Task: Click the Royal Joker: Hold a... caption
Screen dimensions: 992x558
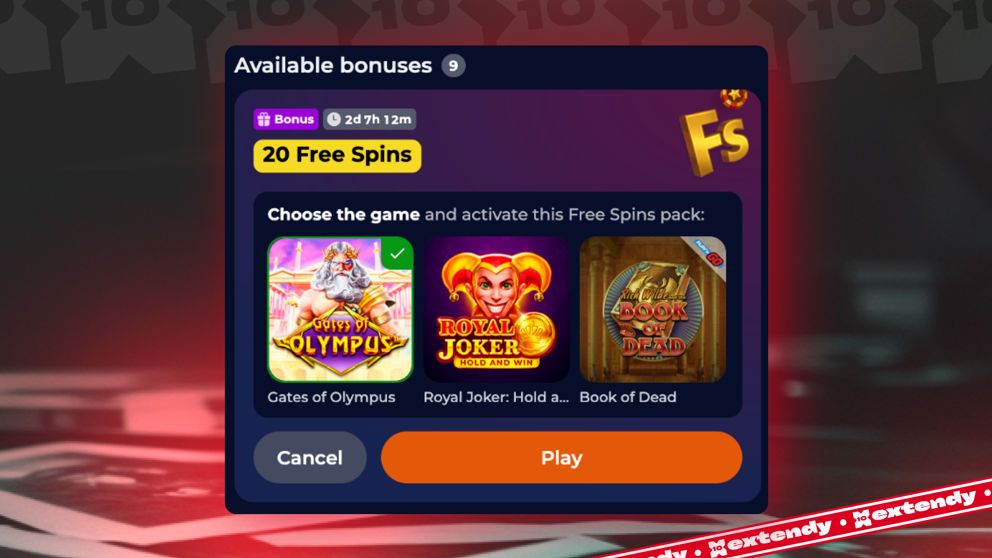Action: pos(496,397)
